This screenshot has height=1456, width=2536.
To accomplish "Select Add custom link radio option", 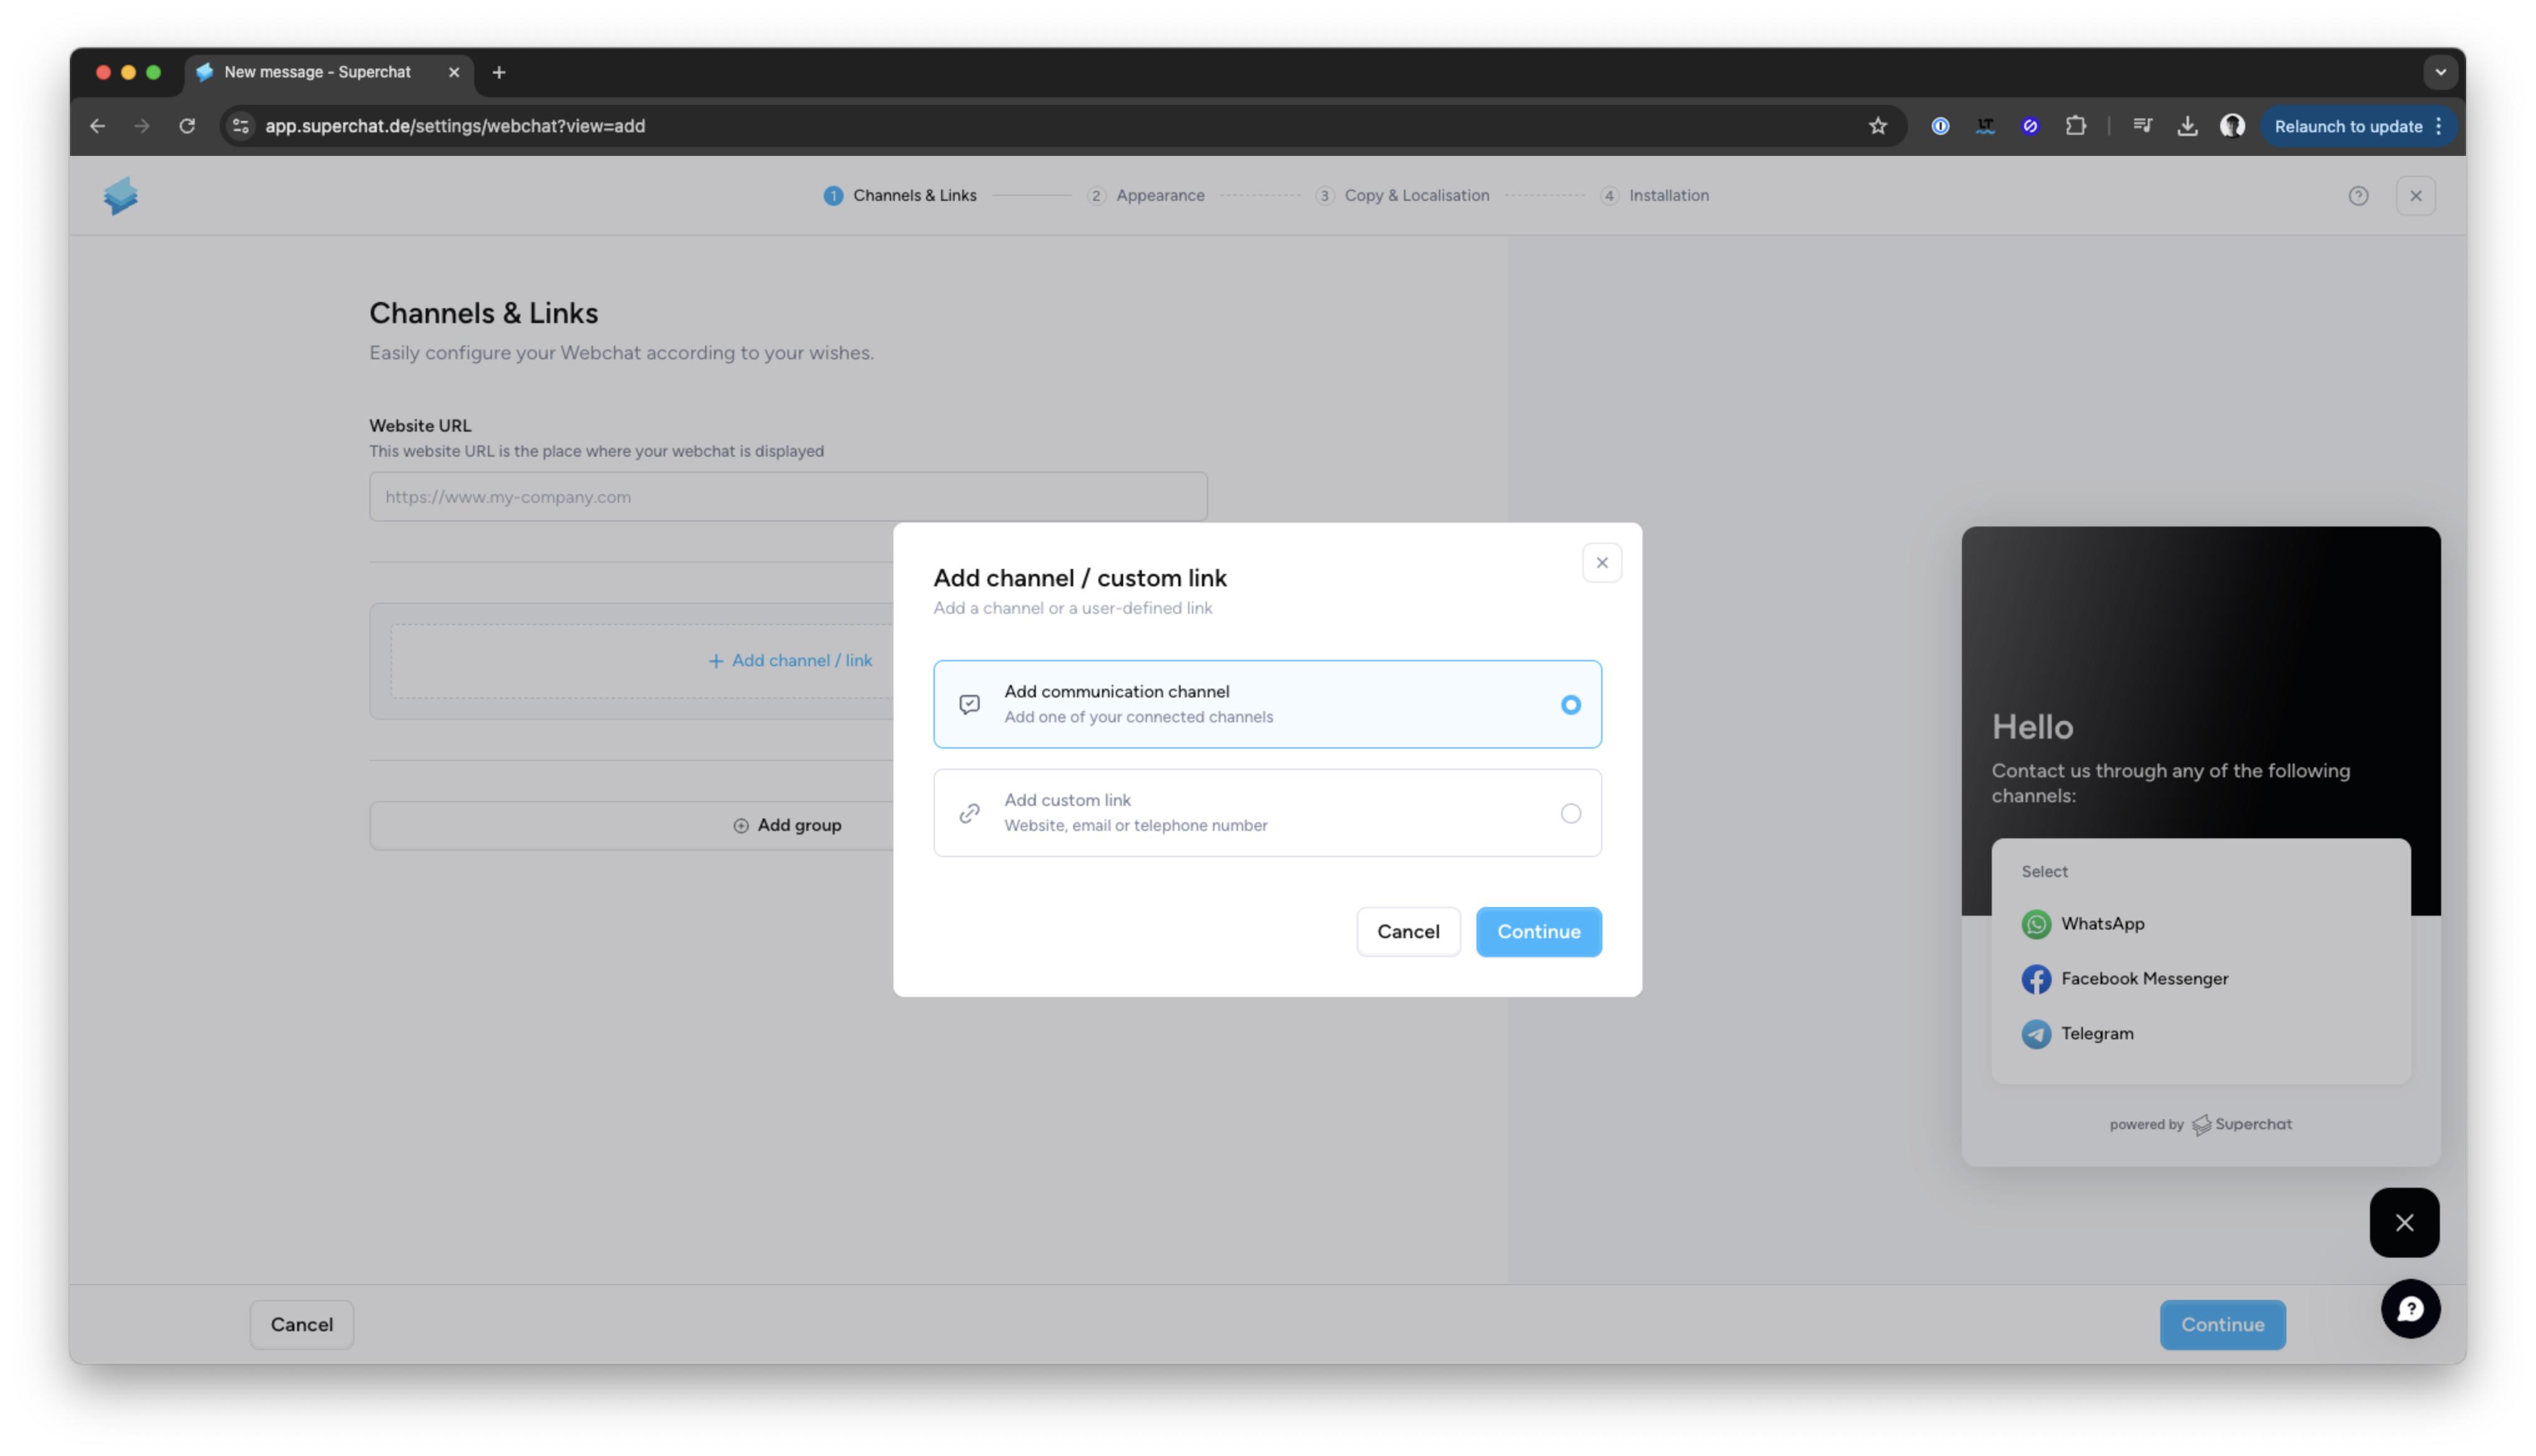I will [x=1570, y=814].
